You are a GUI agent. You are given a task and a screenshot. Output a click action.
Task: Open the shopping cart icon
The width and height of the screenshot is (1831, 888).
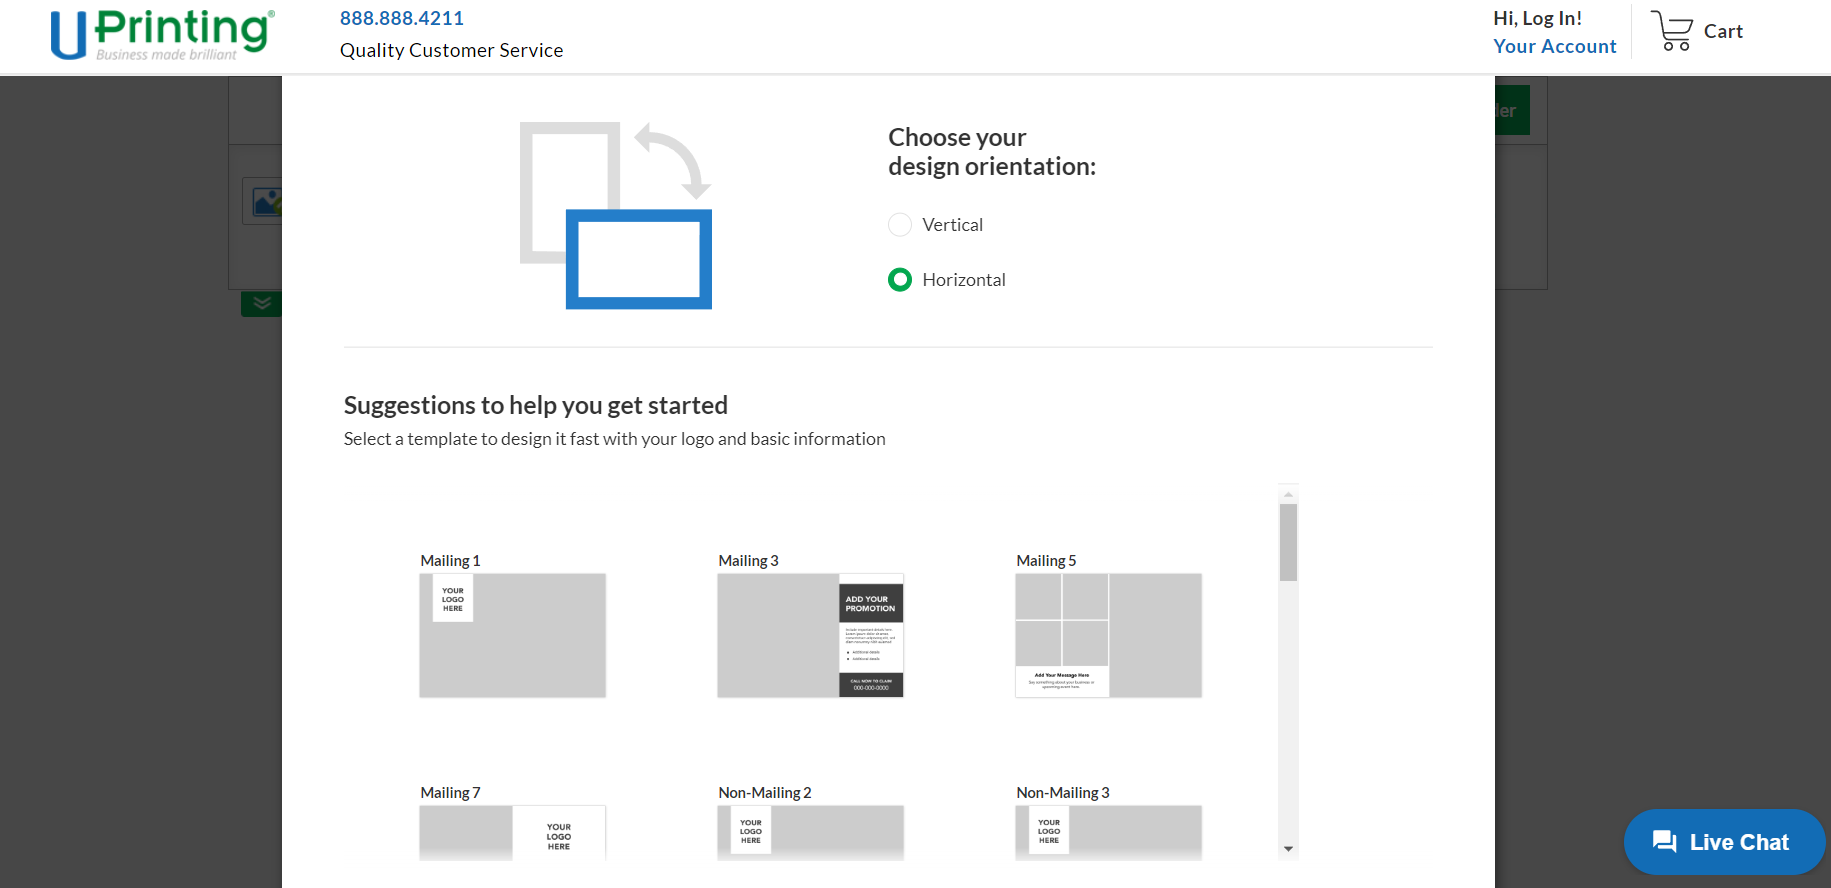(1671, 31)
